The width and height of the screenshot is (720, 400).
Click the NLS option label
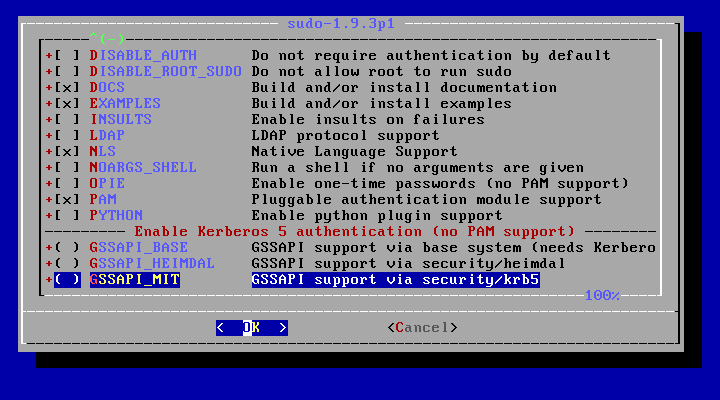(x=103, y=152)
